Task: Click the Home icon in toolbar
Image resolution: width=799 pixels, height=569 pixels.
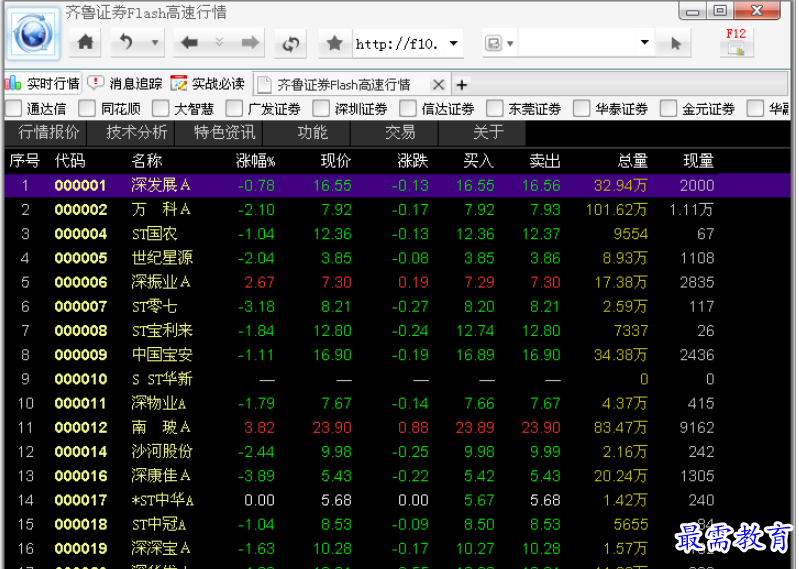Action: click(x=86, y=43)
